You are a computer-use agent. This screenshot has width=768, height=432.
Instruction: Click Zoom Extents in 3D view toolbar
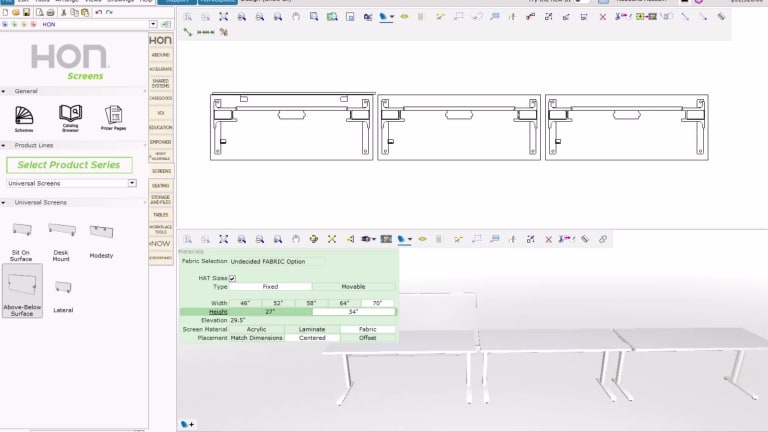[x=223, y=239]
